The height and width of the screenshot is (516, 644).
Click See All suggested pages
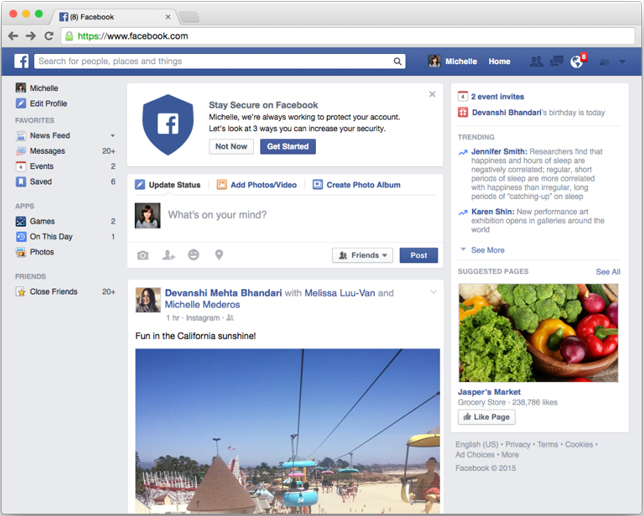pos(608,272)
